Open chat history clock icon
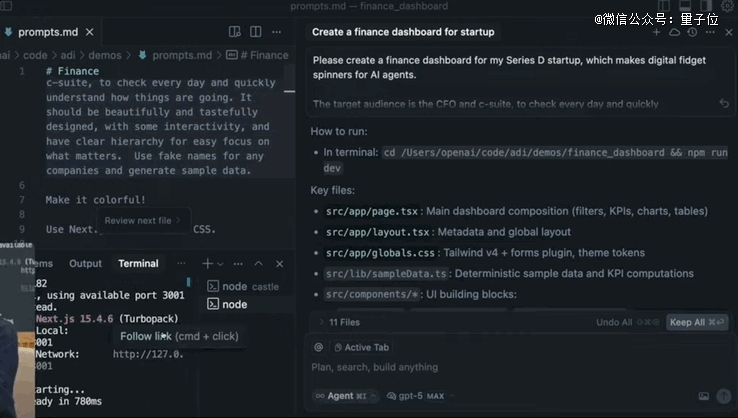This screenshot has width=738, height=418. coord(690,32)
